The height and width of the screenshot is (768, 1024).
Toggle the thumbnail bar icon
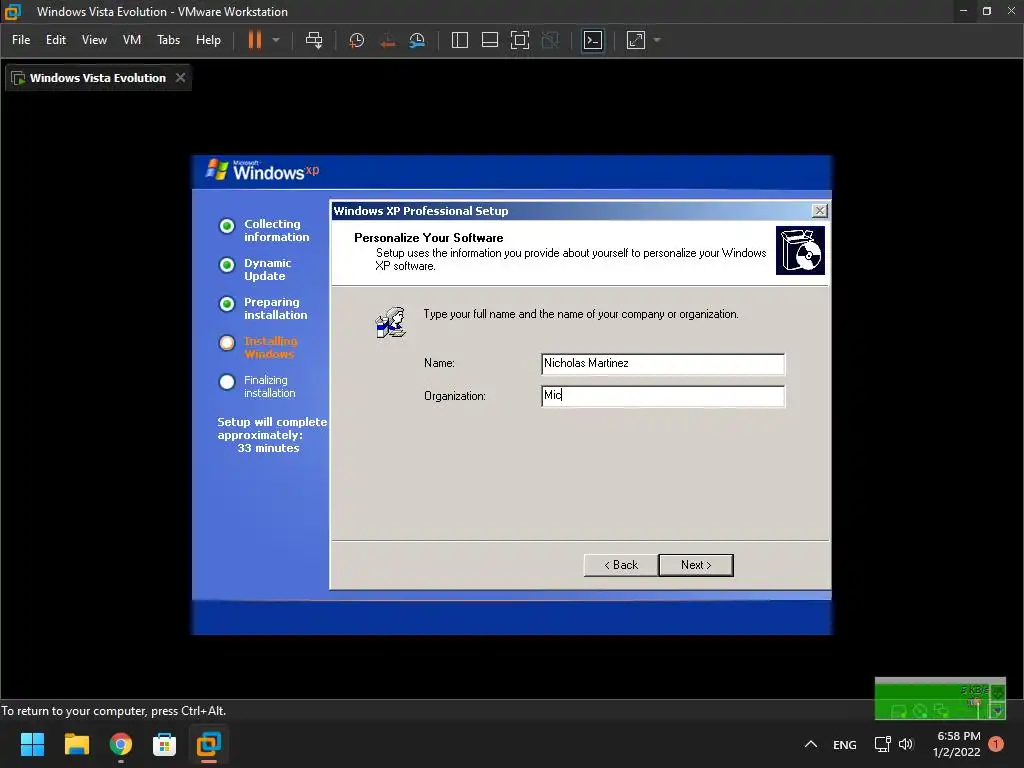(490, 40)
